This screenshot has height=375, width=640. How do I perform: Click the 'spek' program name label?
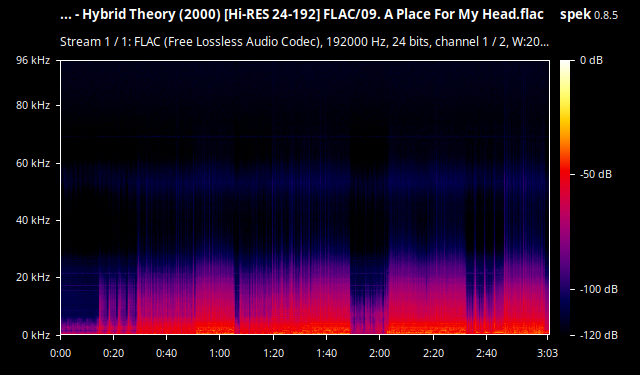coord(575,15)
